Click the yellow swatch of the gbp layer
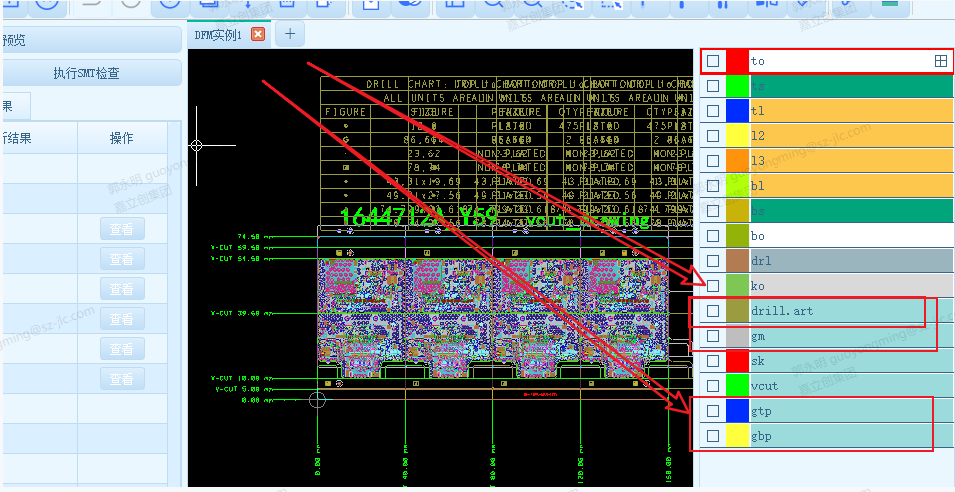Screen dimensions: 955x492 [x=737, y=436]
